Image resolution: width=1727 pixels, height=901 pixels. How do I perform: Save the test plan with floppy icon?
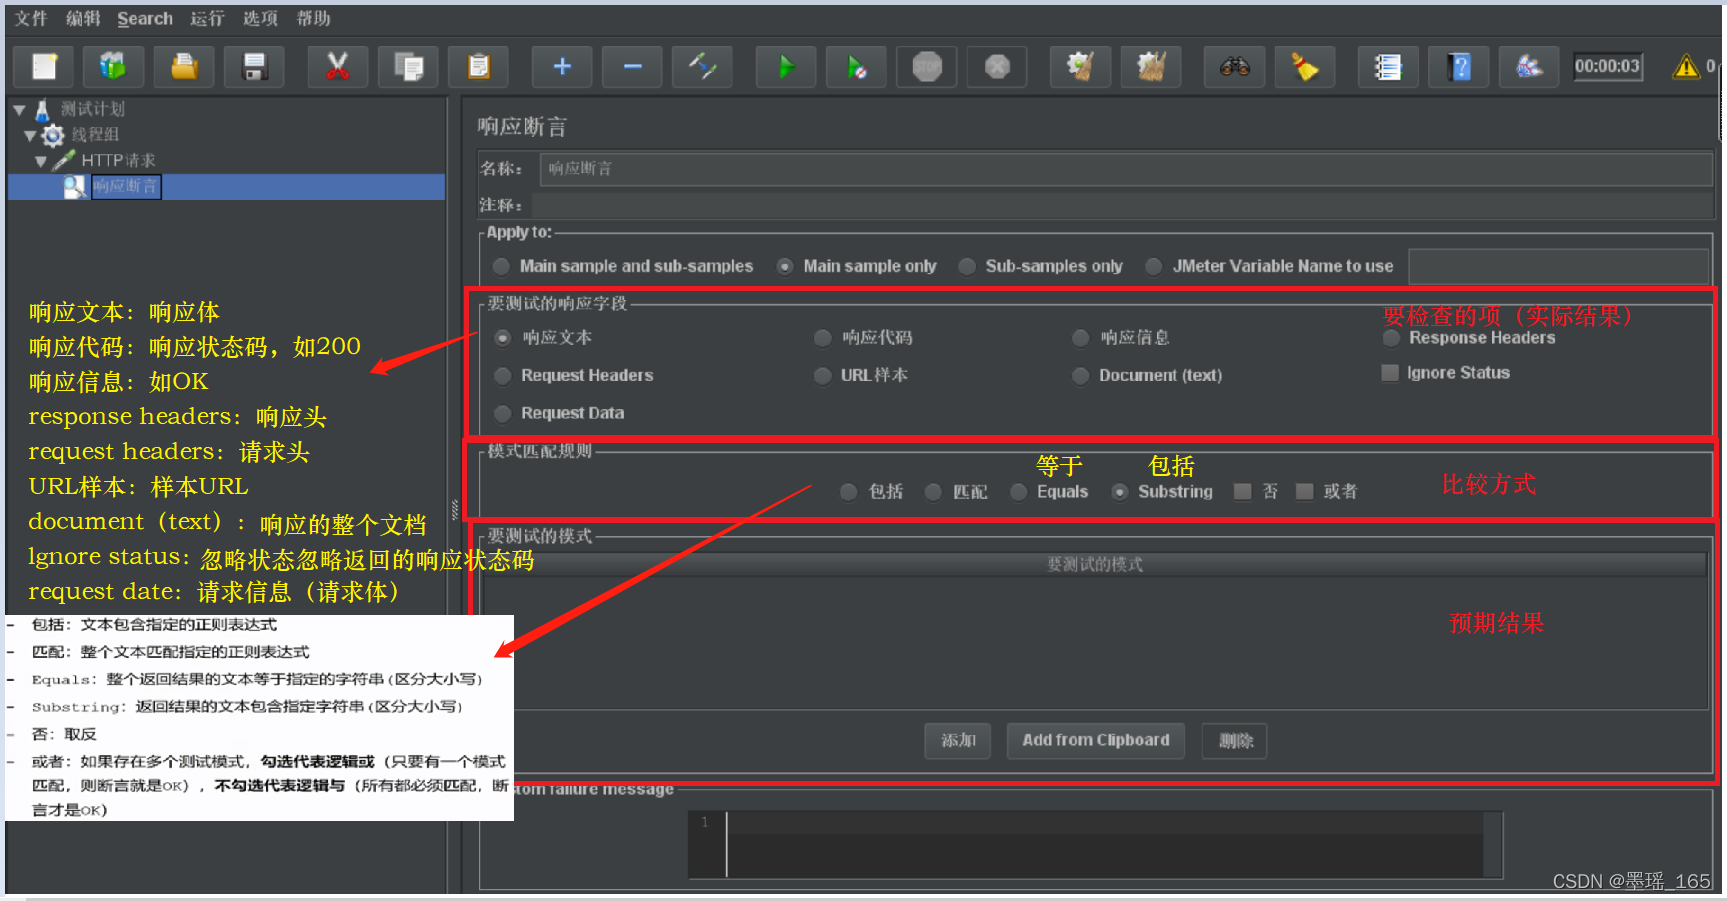coord(254,67)
